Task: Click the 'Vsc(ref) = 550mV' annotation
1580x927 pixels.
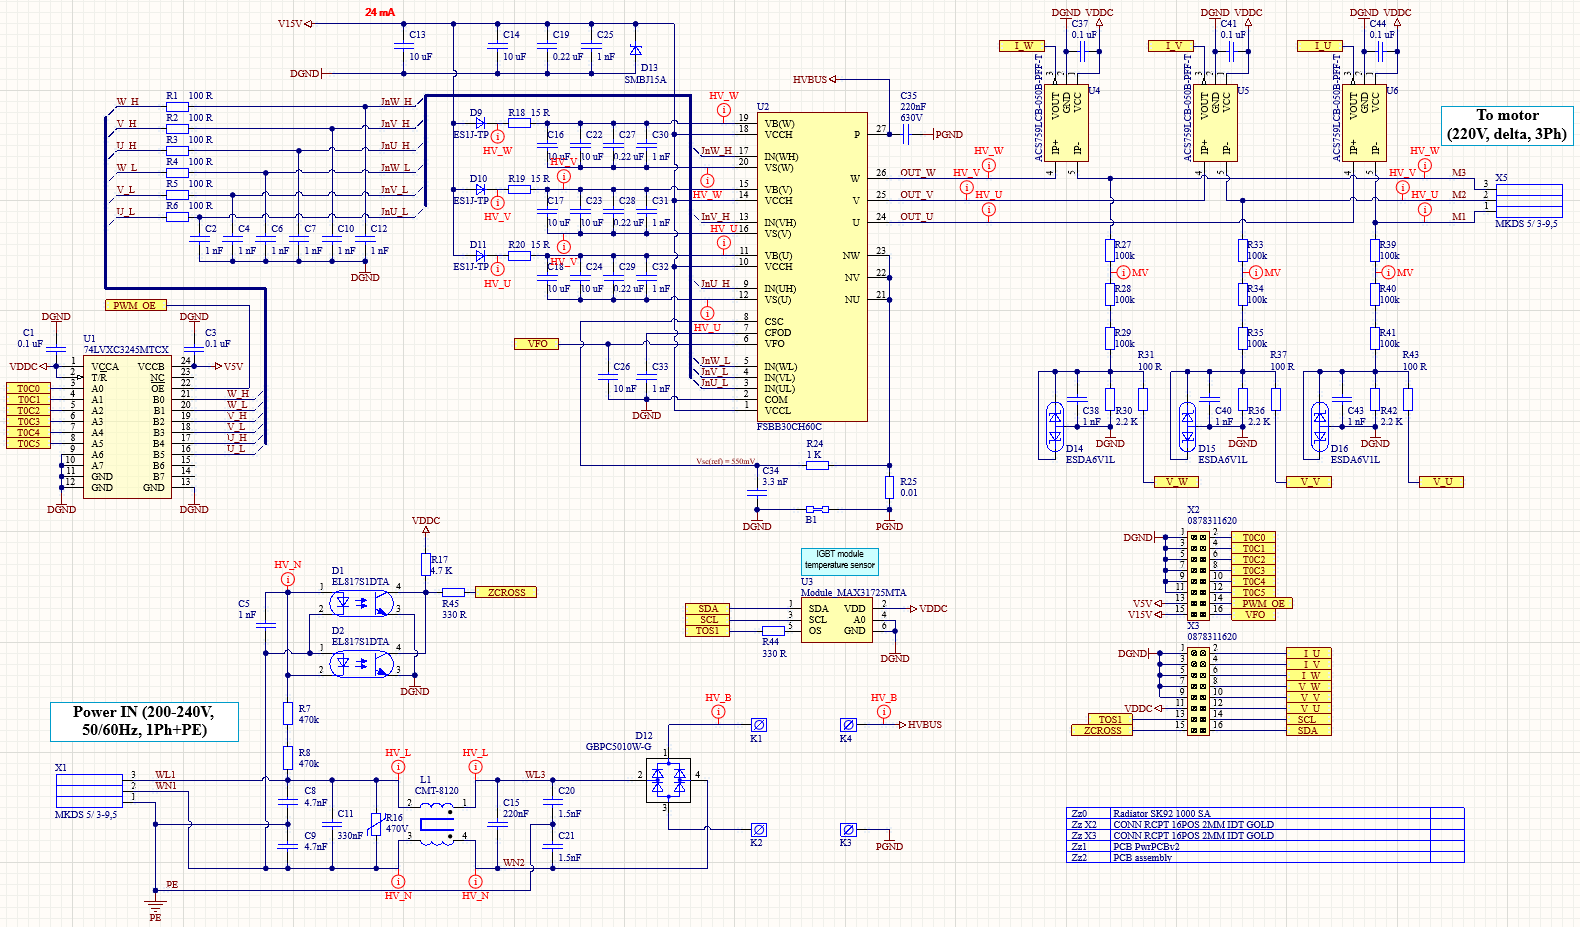Action: [x=725, y=462]
